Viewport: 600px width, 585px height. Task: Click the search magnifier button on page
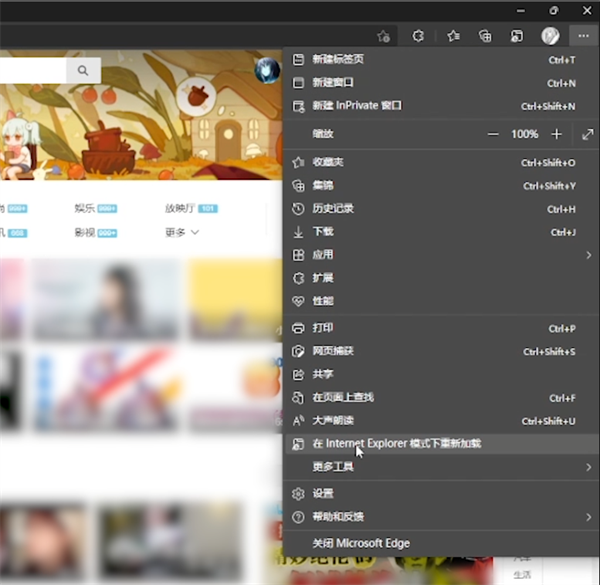[x=83, y=70]
